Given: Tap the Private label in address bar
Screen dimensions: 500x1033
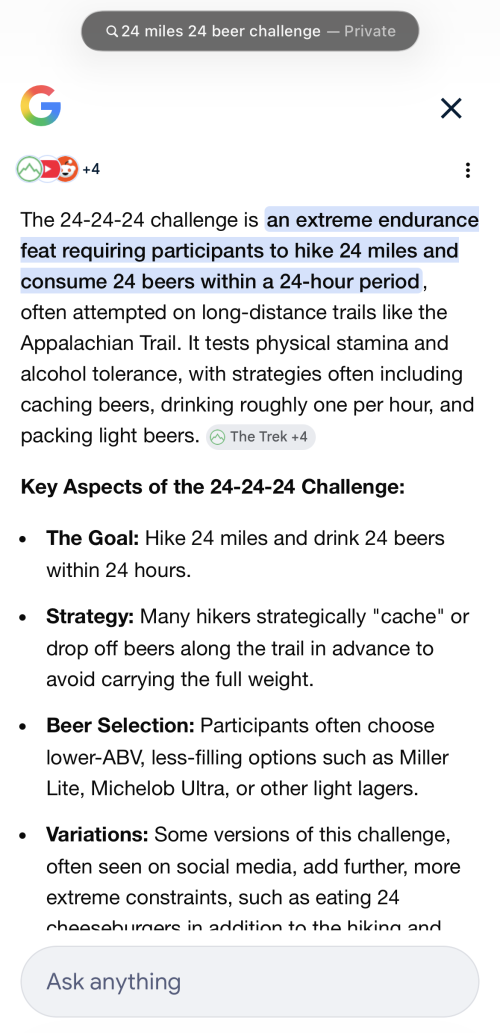Looking at the screenshot, I should coord(370,31).
